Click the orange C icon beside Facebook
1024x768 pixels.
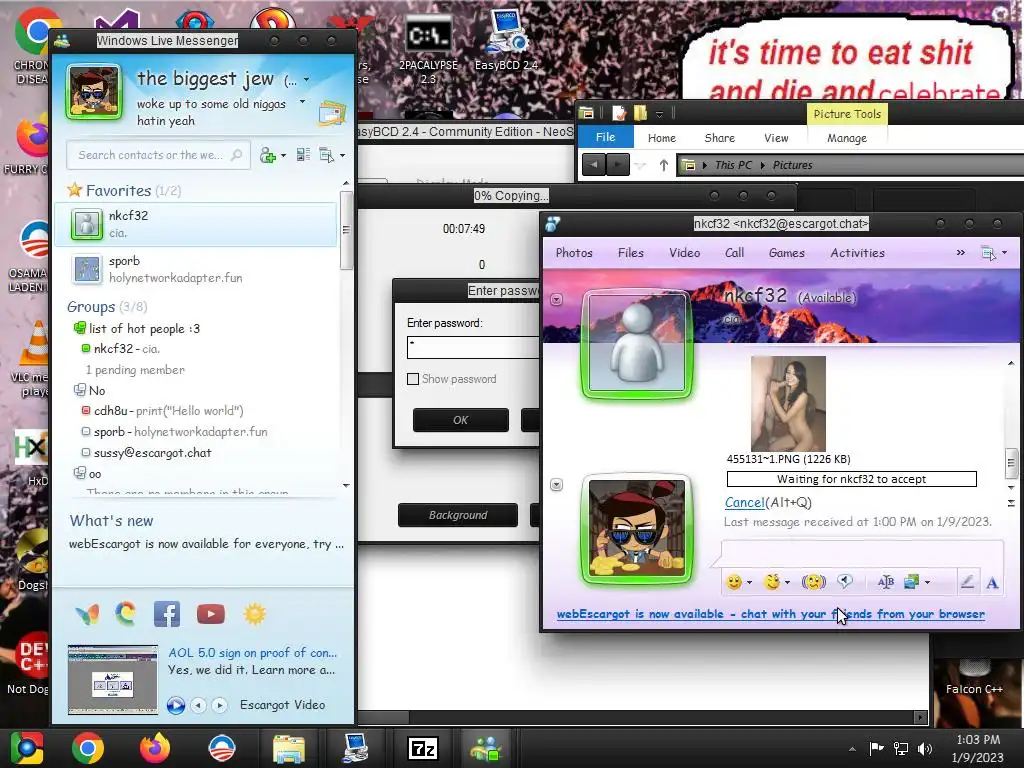coord(126,614)
